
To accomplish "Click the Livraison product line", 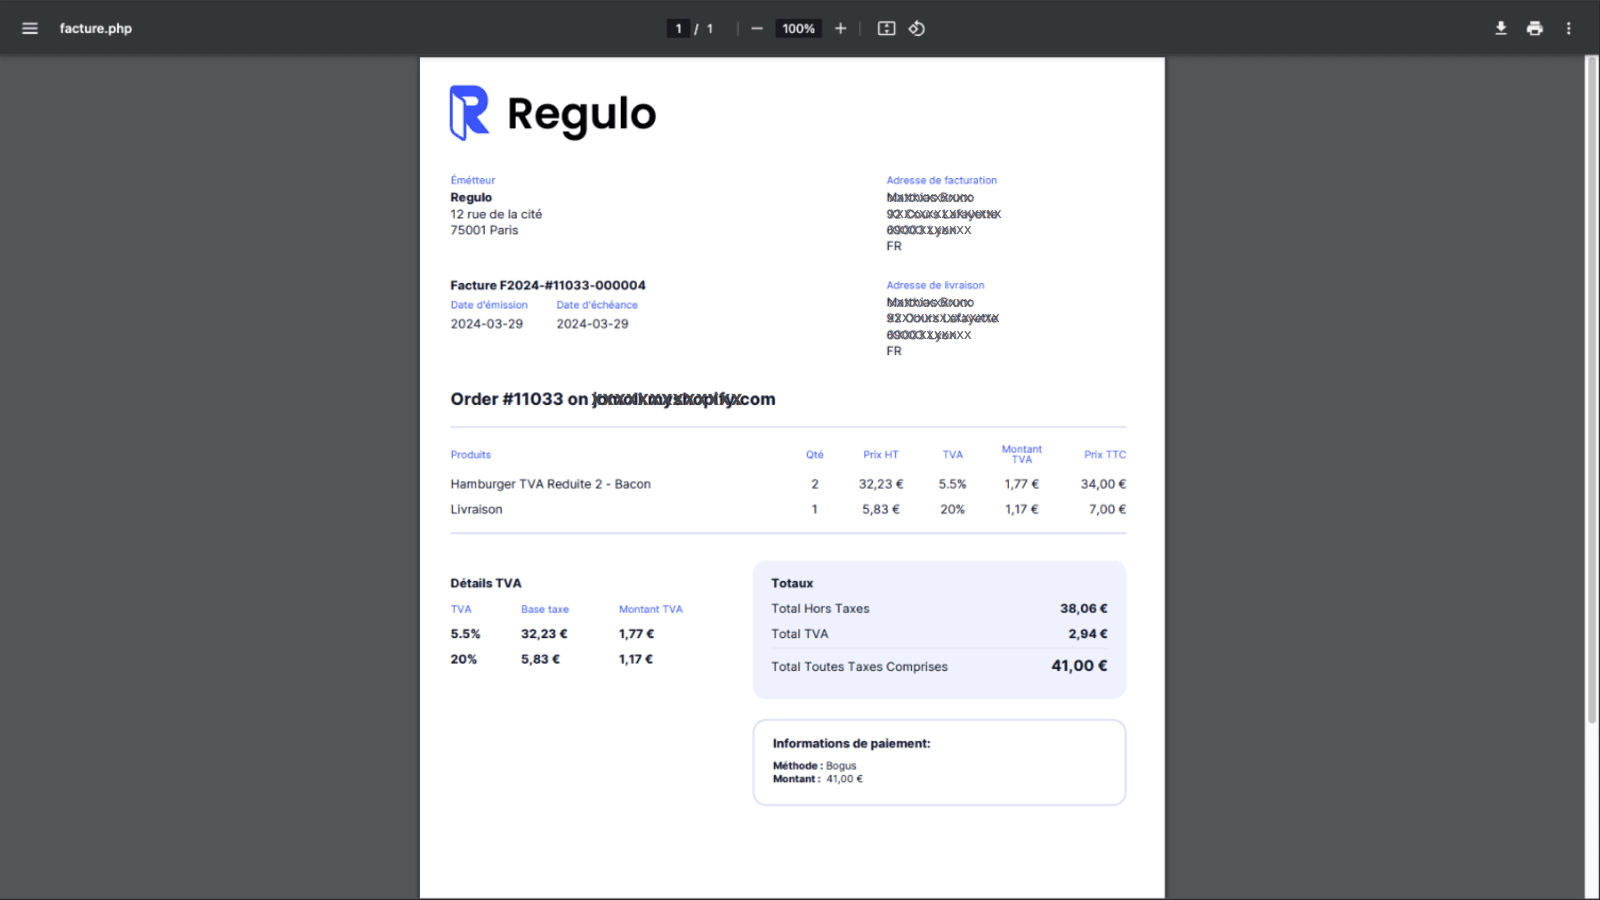I will coord(476,509).
